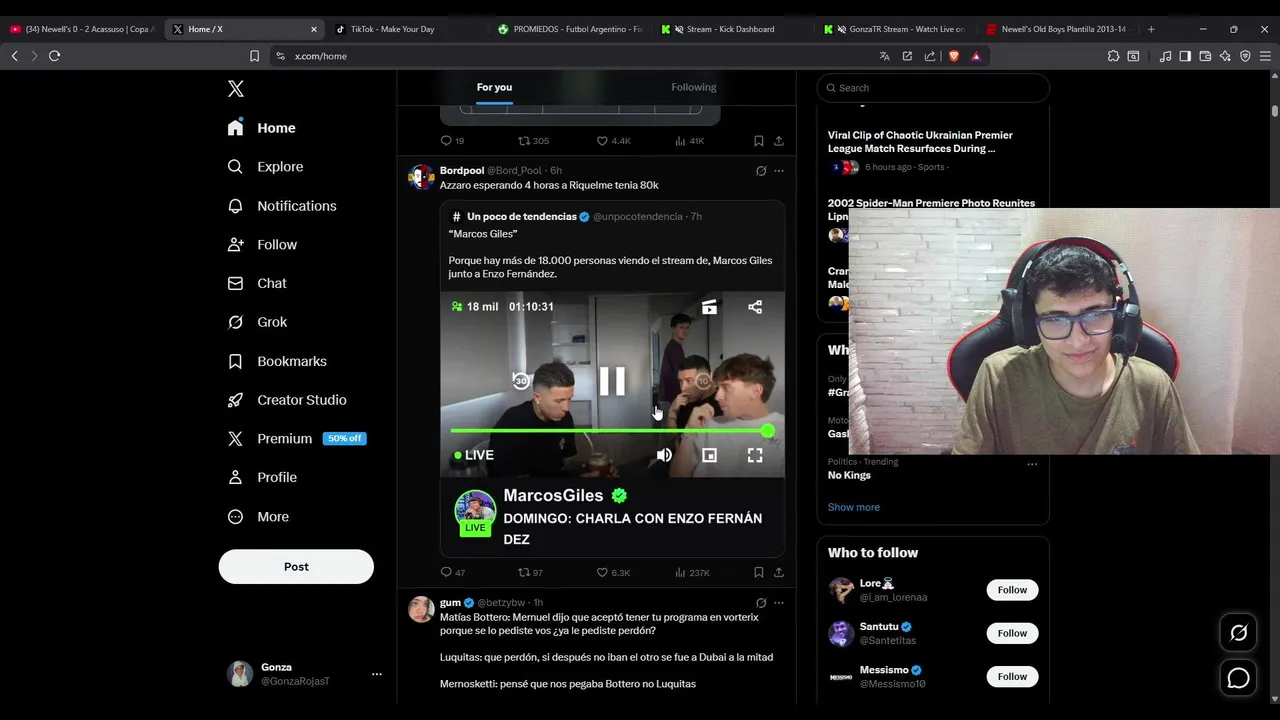Follow the Santutu account
The height and width of the screenshot is (720, 1280).
coord(1012,633)
